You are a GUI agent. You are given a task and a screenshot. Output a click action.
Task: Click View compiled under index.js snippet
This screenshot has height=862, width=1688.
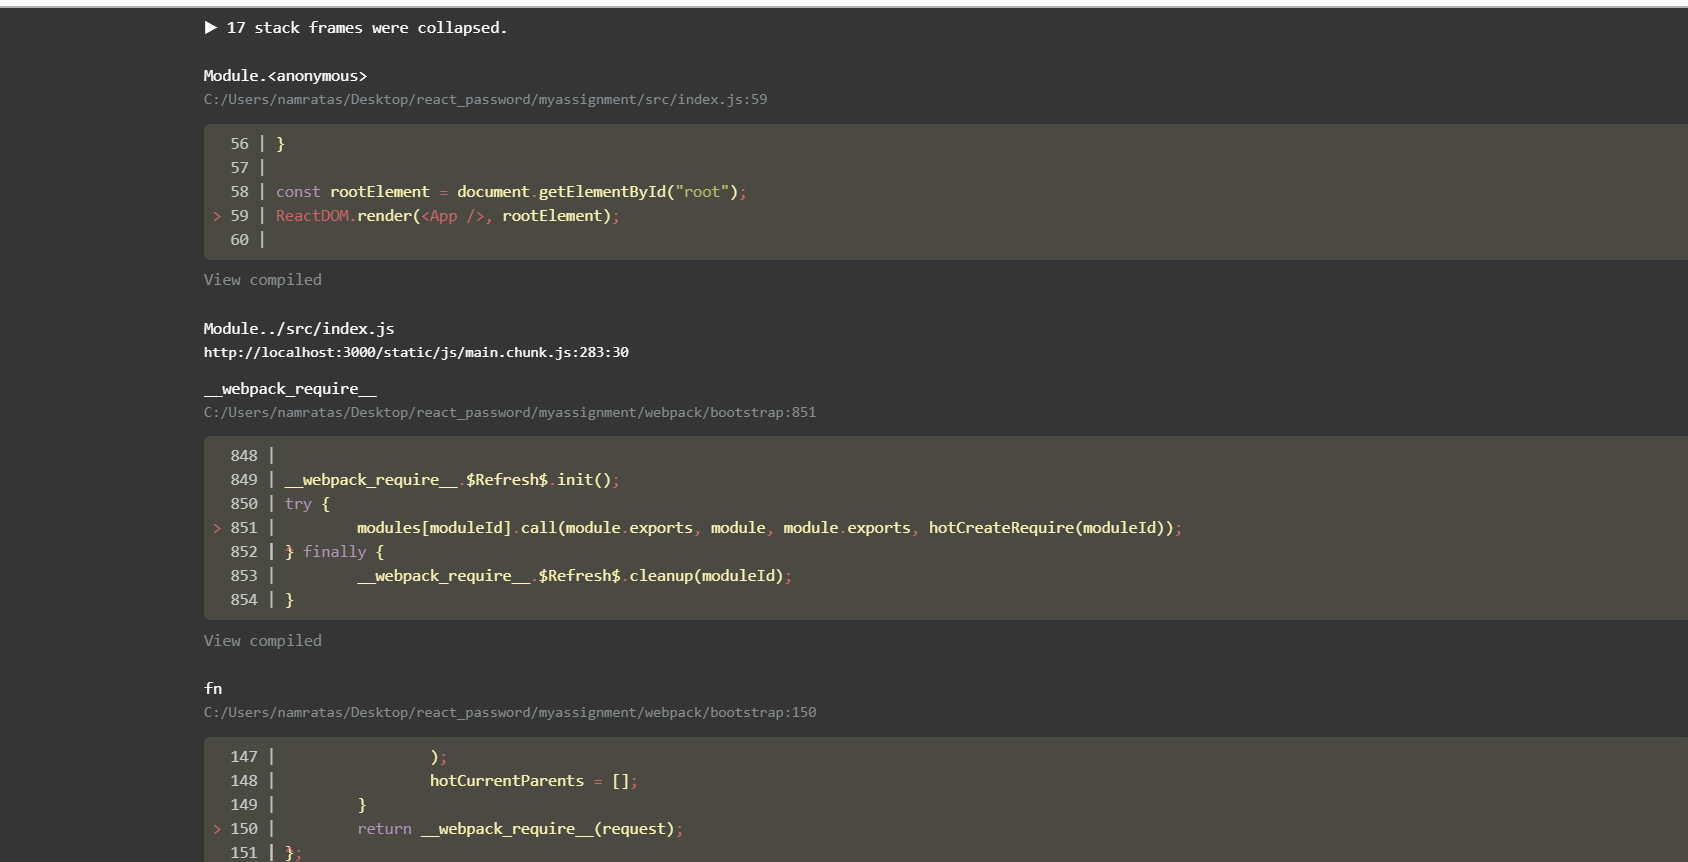[263, 280]
